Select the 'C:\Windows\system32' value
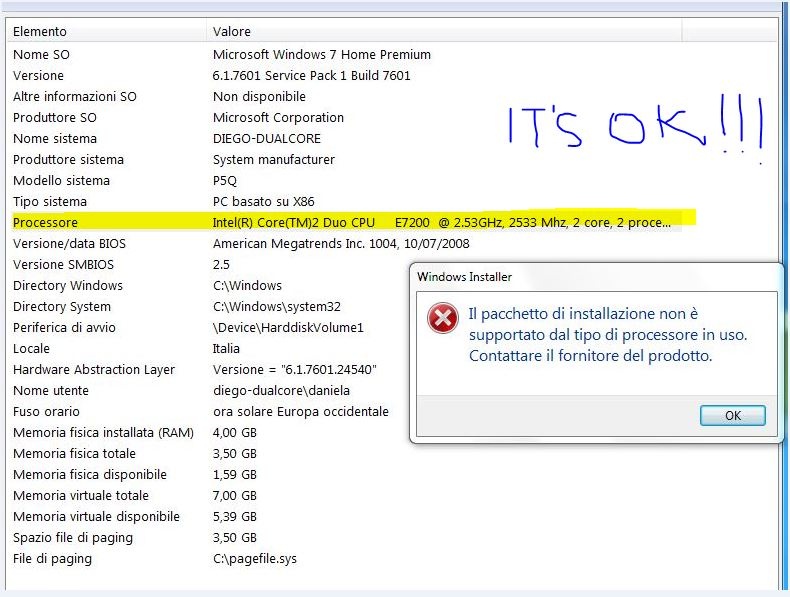 click(277, 307)
